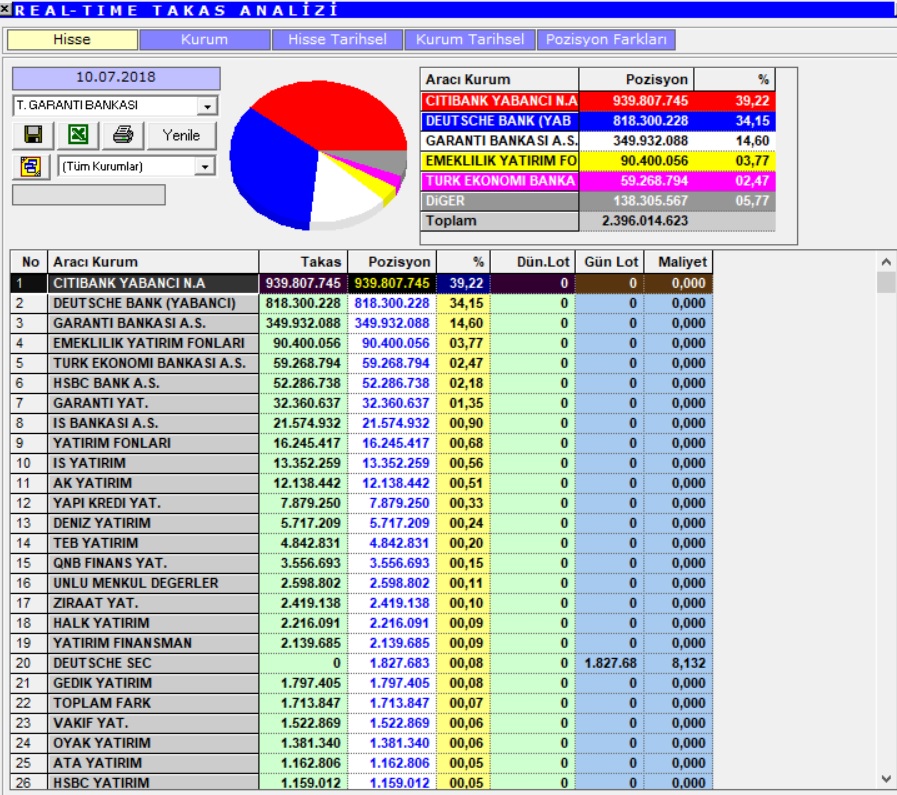The width and height of the screenshot is (897, 795).
Task: Click the printer icon
Action: tap(123, 135)
